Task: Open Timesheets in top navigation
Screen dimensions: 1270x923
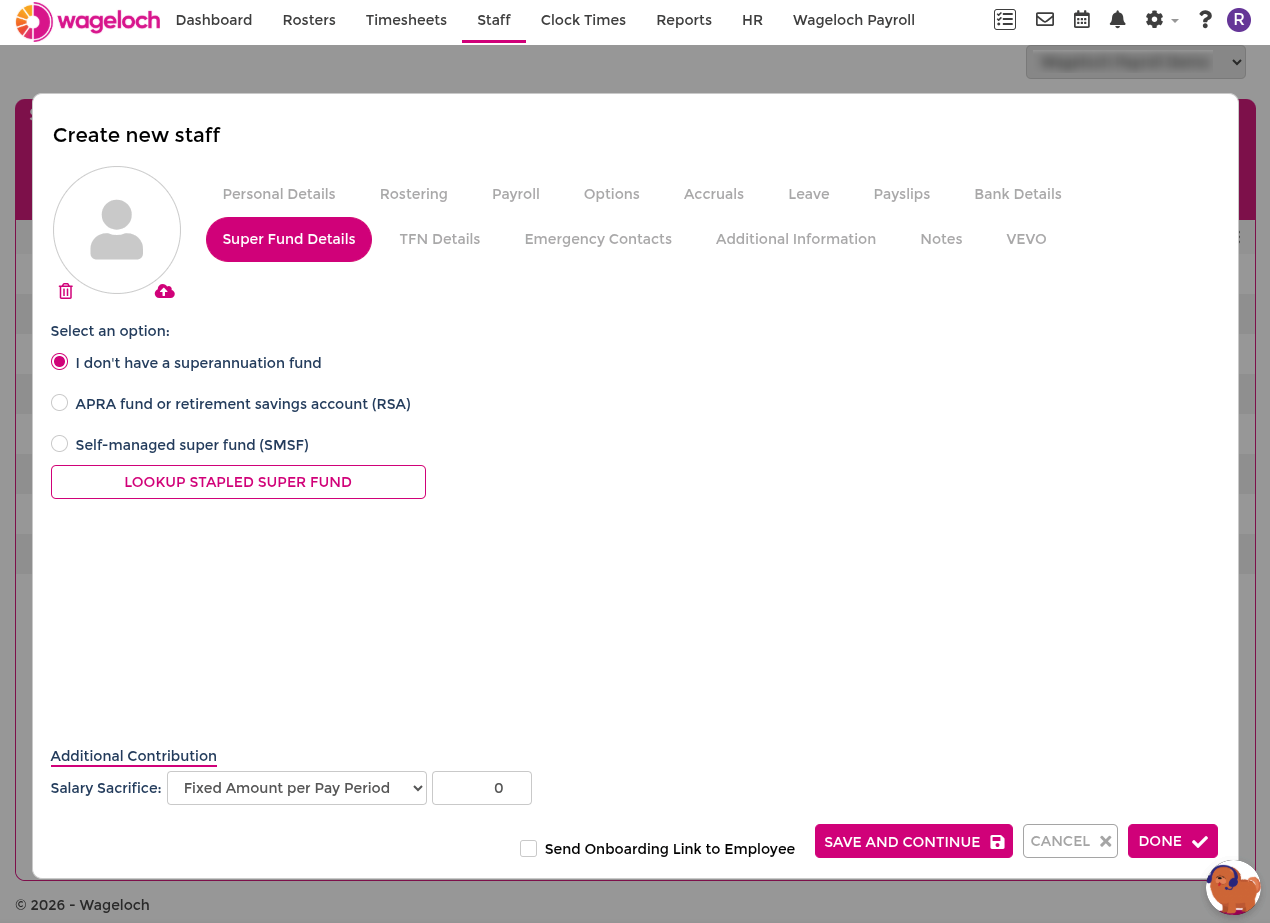Action: click(x=406, y=20)
